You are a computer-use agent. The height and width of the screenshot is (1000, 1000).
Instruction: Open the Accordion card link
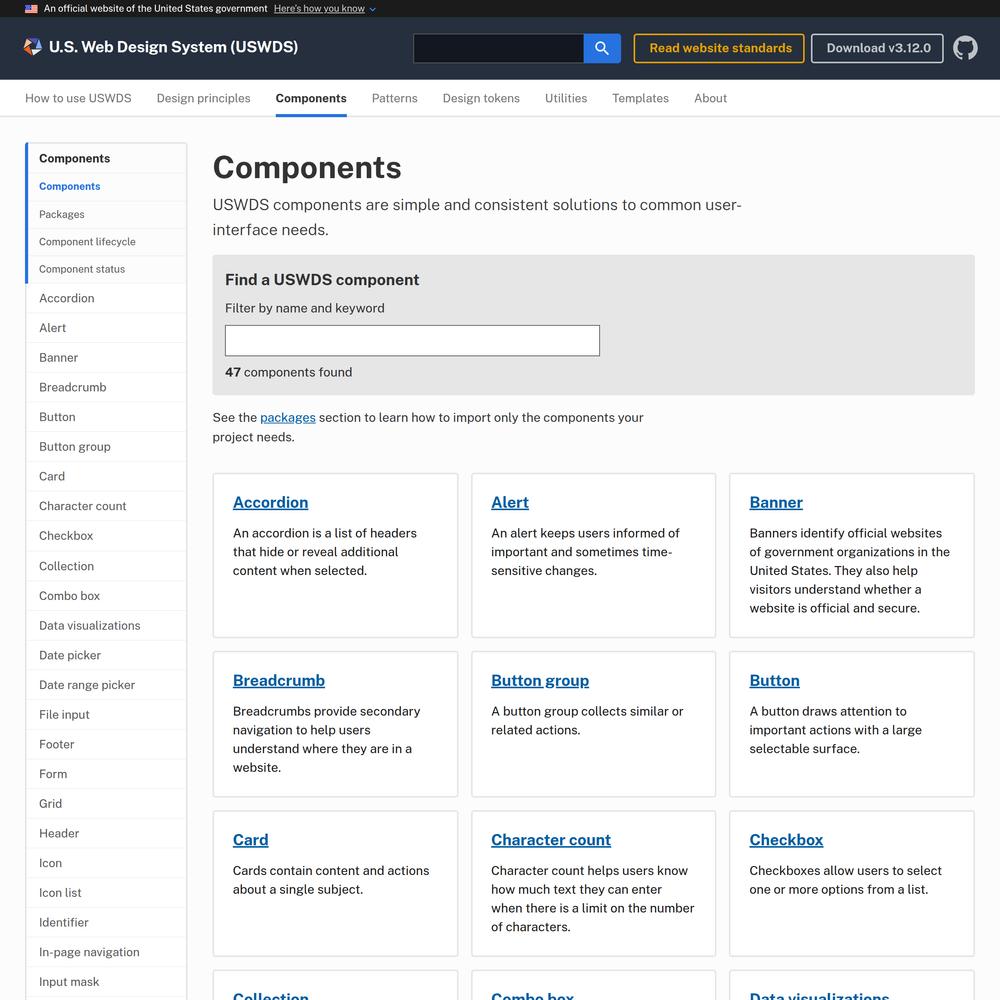[x=270, y=503]
